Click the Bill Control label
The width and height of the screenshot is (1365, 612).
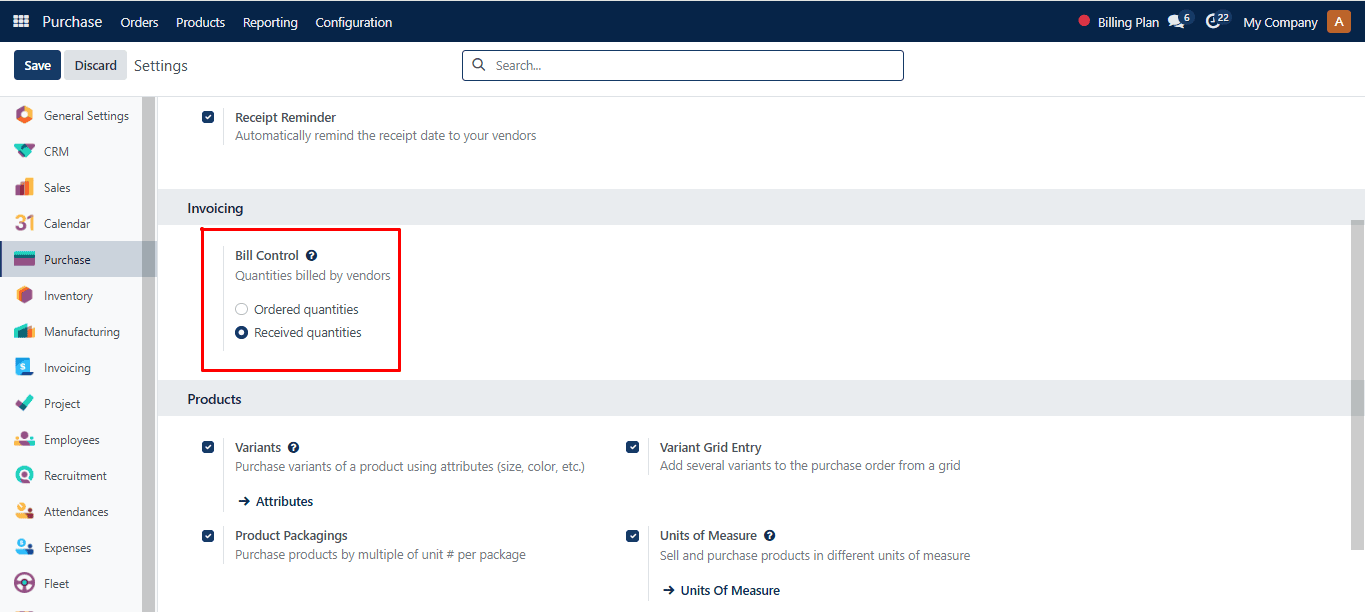click(x=267, y=255)
